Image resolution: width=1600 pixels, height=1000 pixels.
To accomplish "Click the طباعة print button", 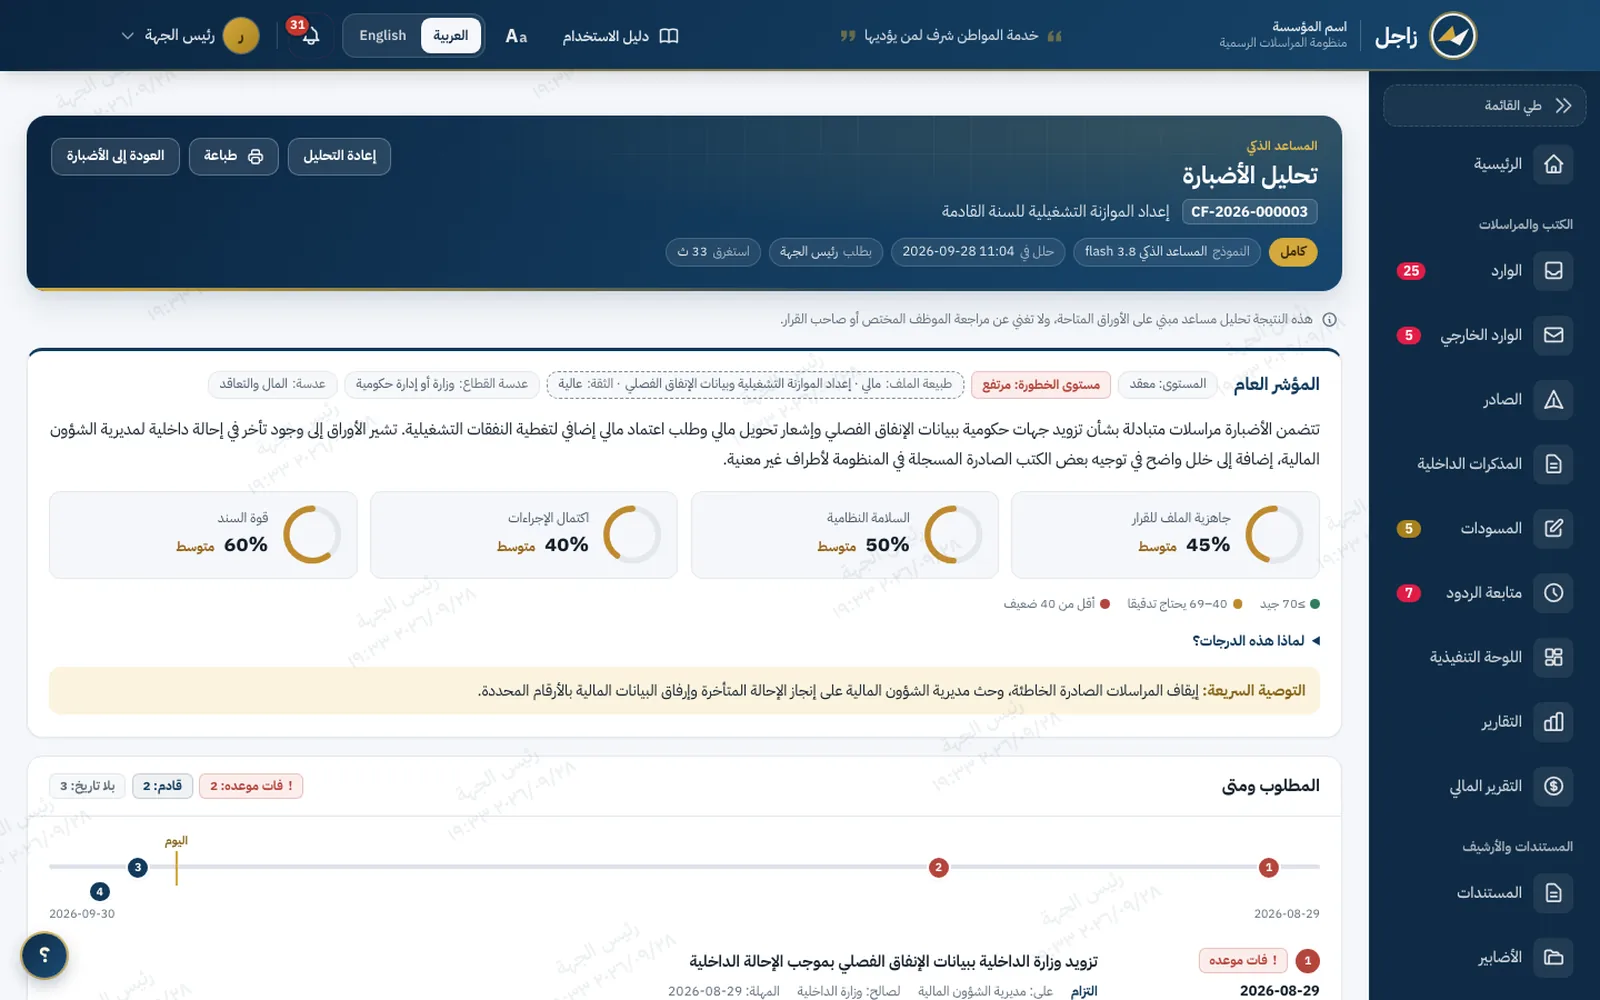I will tap(234, 156).
